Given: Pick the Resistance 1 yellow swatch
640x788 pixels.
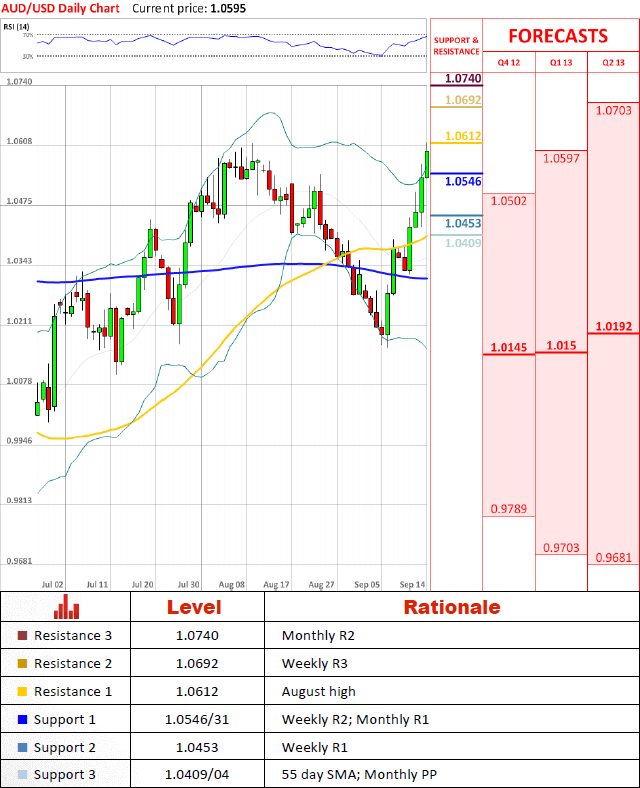Looking at the screenshot, I should coord(23,692).
